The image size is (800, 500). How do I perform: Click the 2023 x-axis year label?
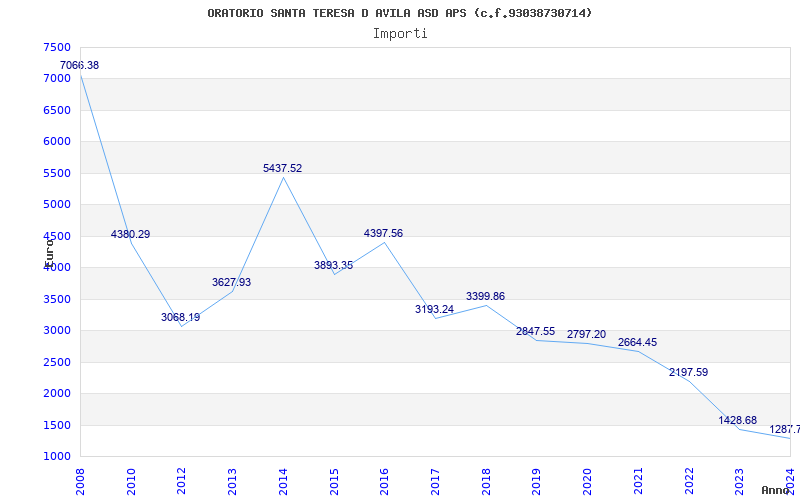(740, 481)
